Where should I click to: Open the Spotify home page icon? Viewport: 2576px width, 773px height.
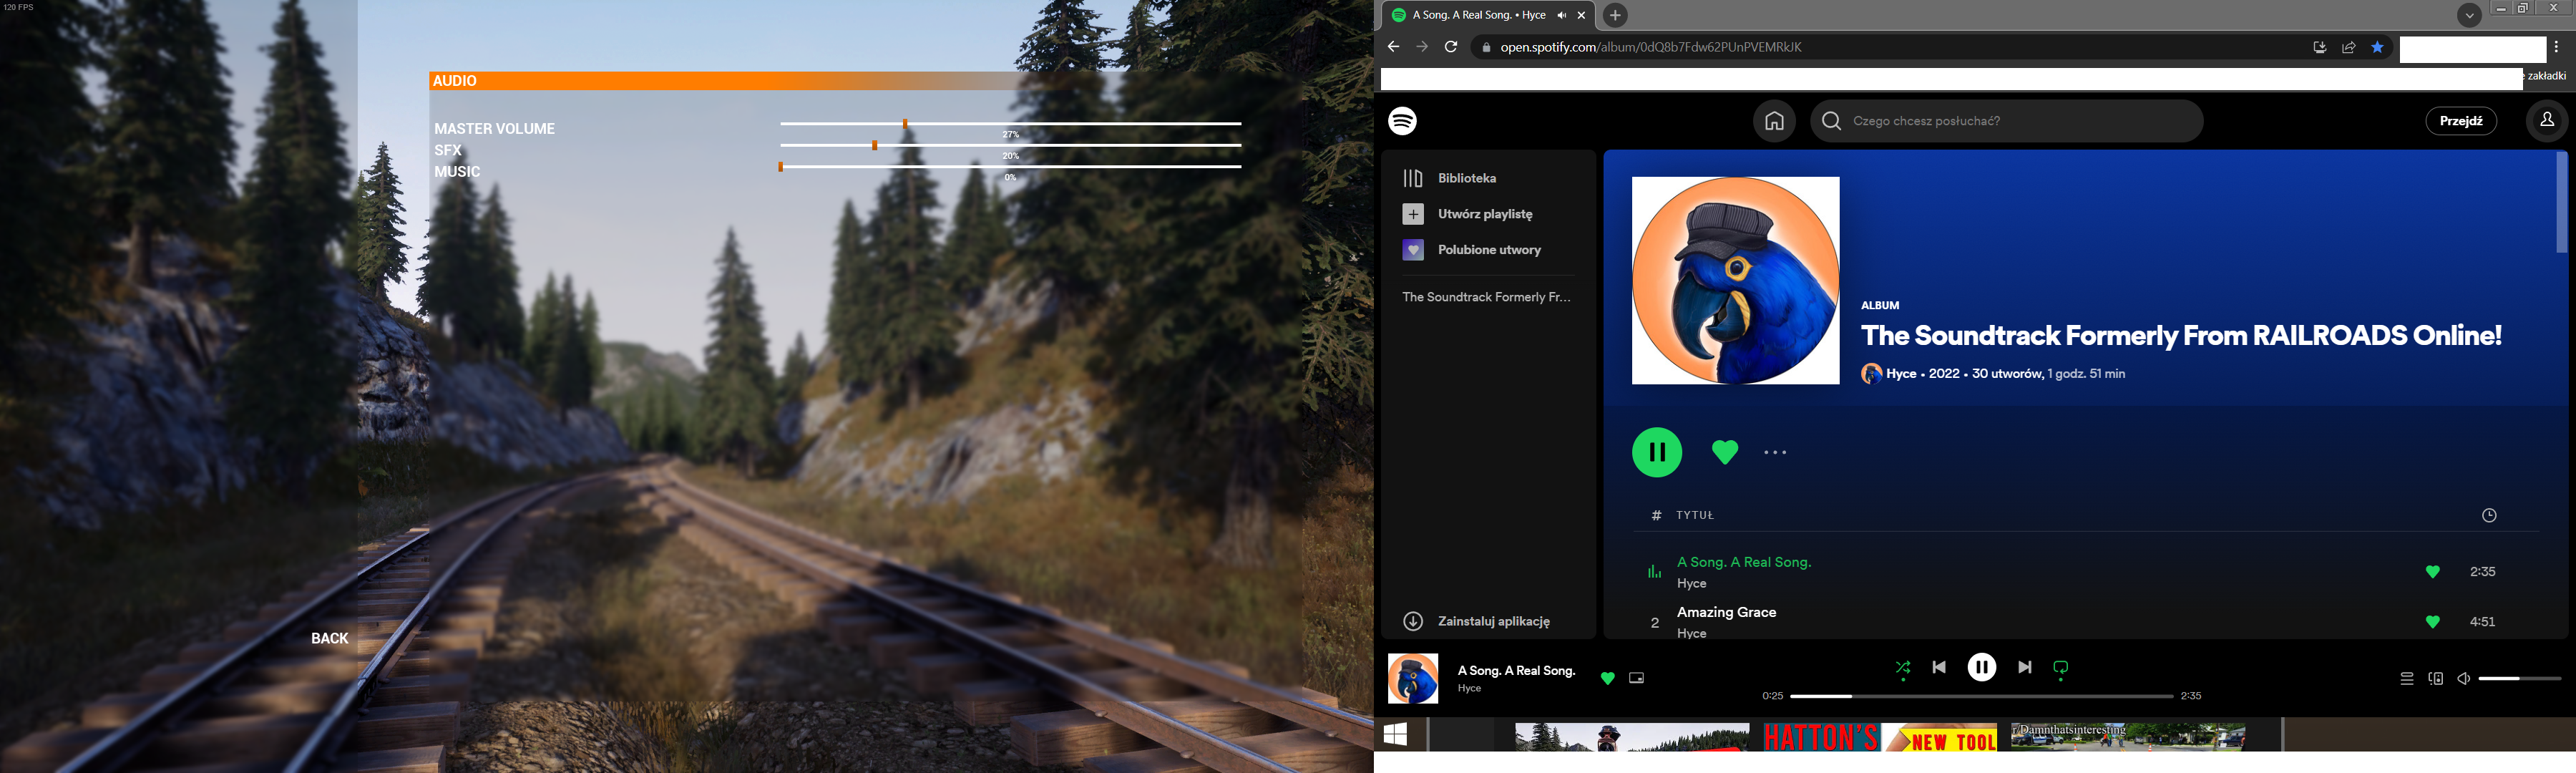1774,121
